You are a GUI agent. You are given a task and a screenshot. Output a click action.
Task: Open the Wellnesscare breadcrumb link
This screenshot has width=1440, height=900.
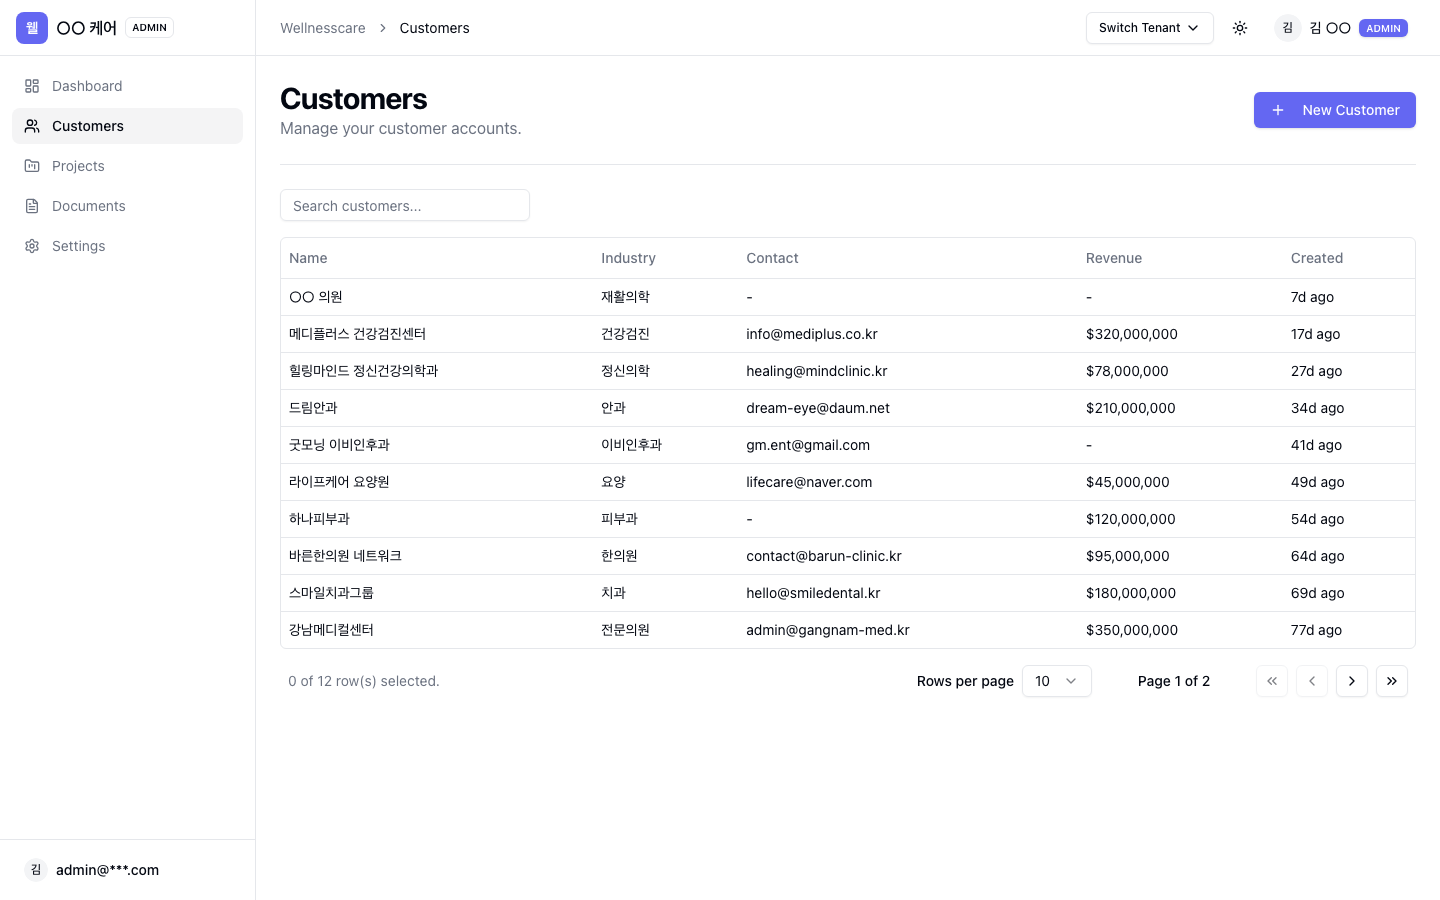coord(323,28)
